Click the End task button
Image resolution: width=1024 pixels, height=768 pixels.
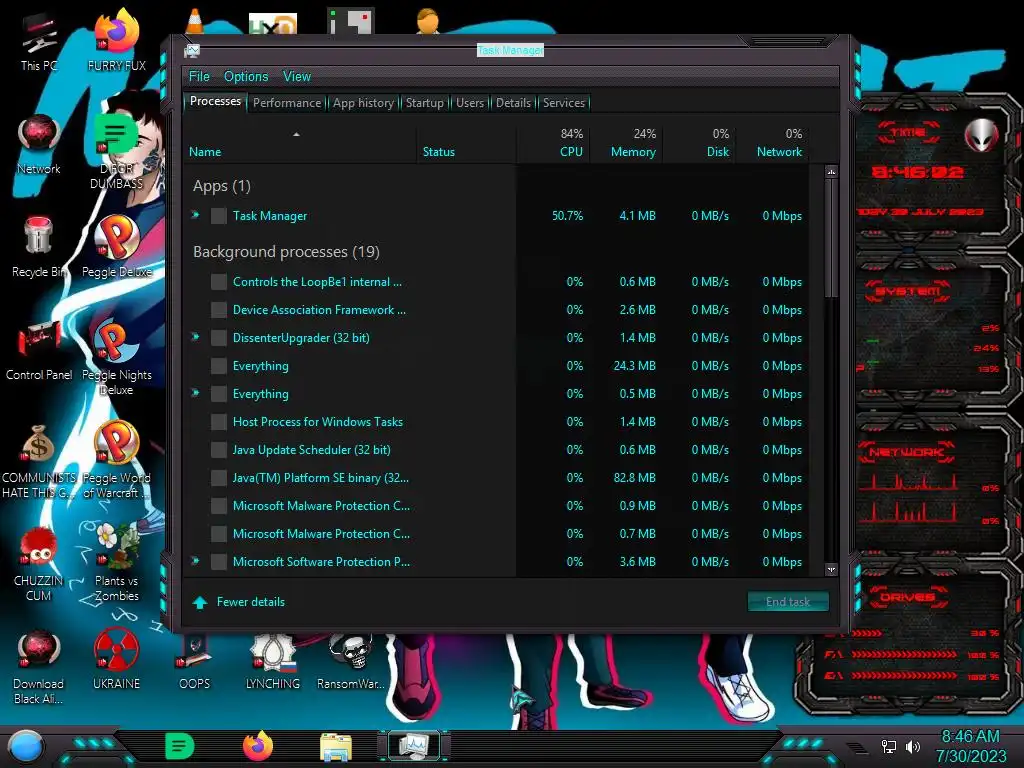788,601
